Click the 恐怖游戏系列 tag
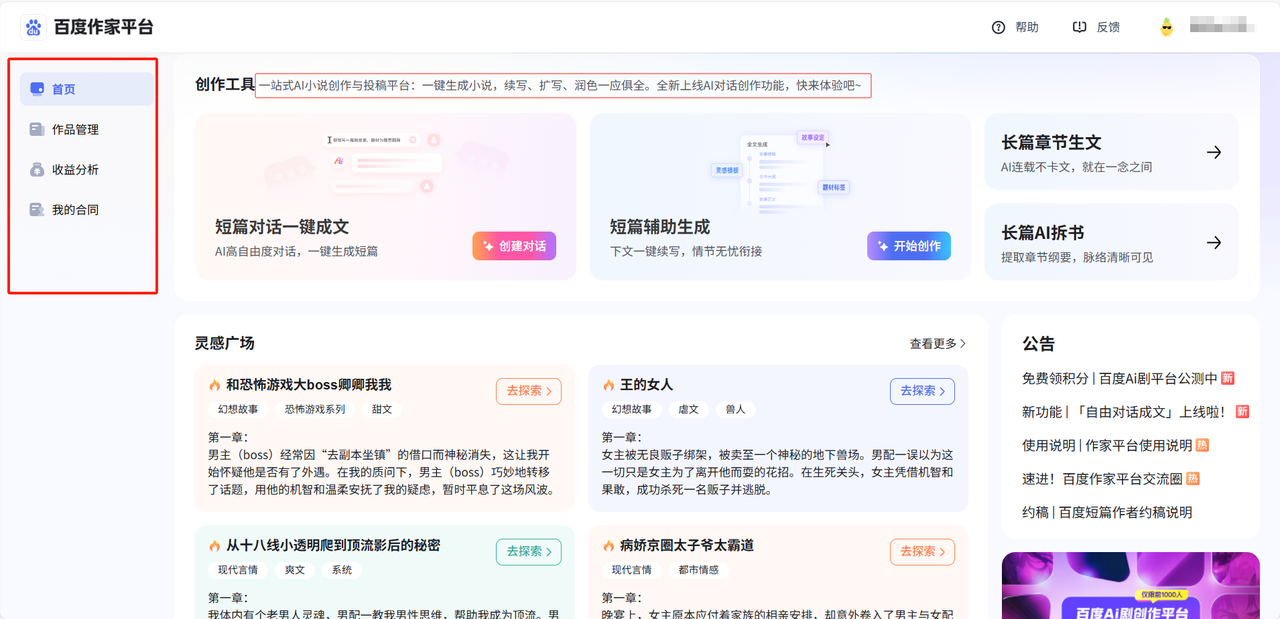The image size is (1280, 619). (315, 409)
